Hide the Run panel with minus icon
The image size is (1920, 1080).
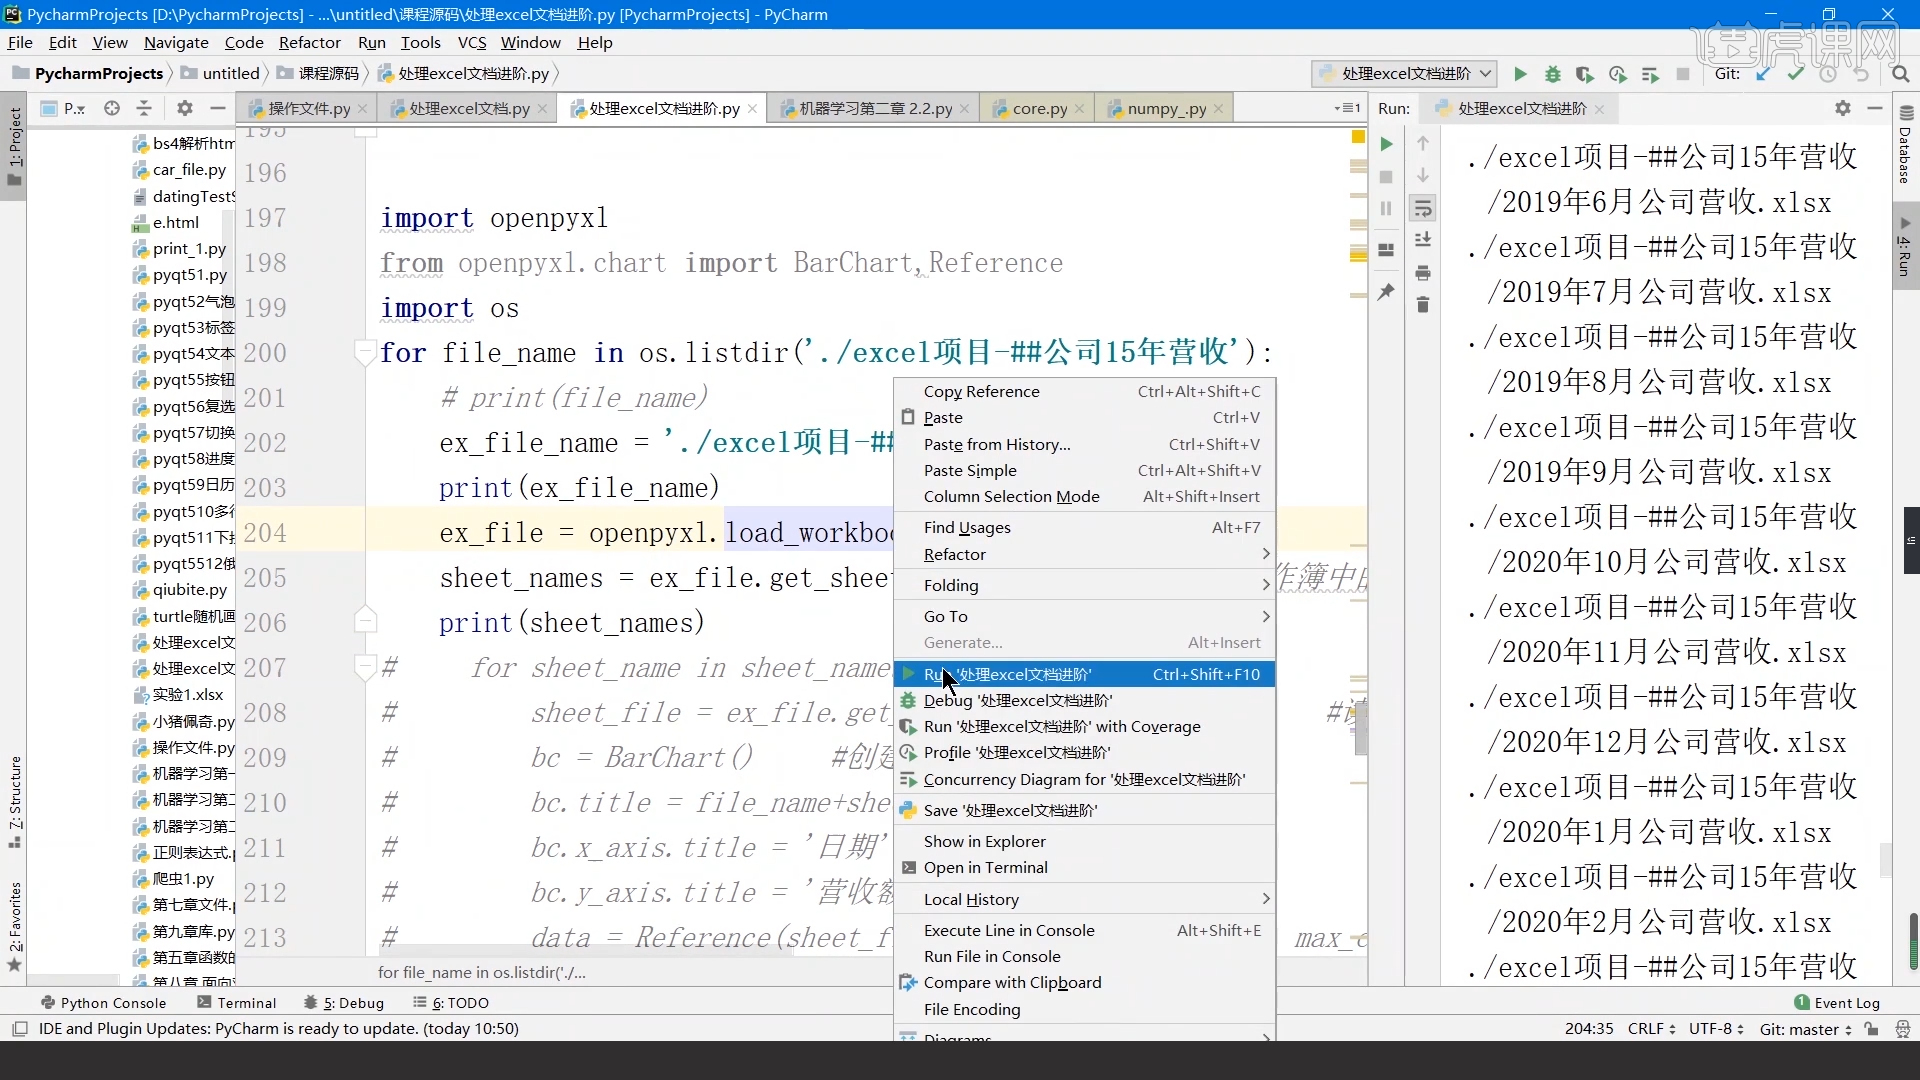pyautogui.click(x=1875, y=108)
